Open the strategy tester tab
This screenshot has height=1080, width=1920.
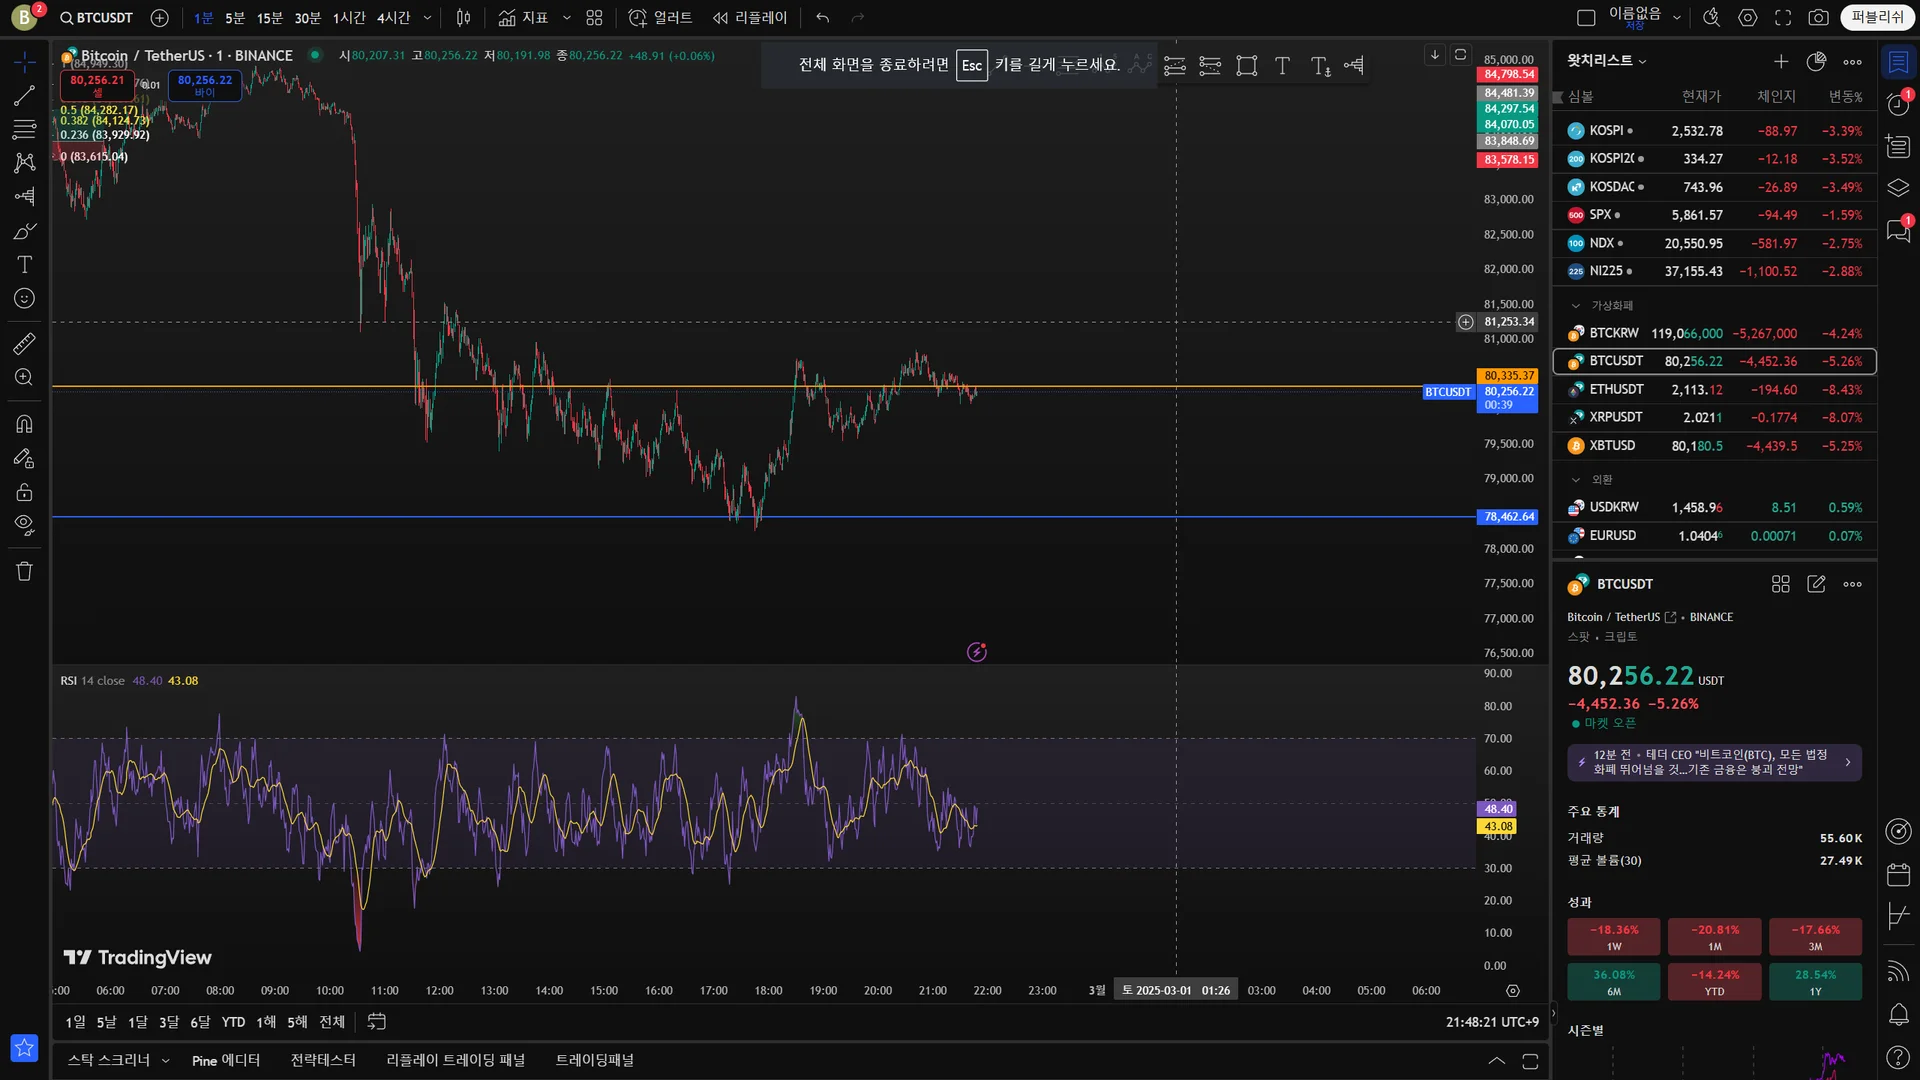coord(323,1060)
